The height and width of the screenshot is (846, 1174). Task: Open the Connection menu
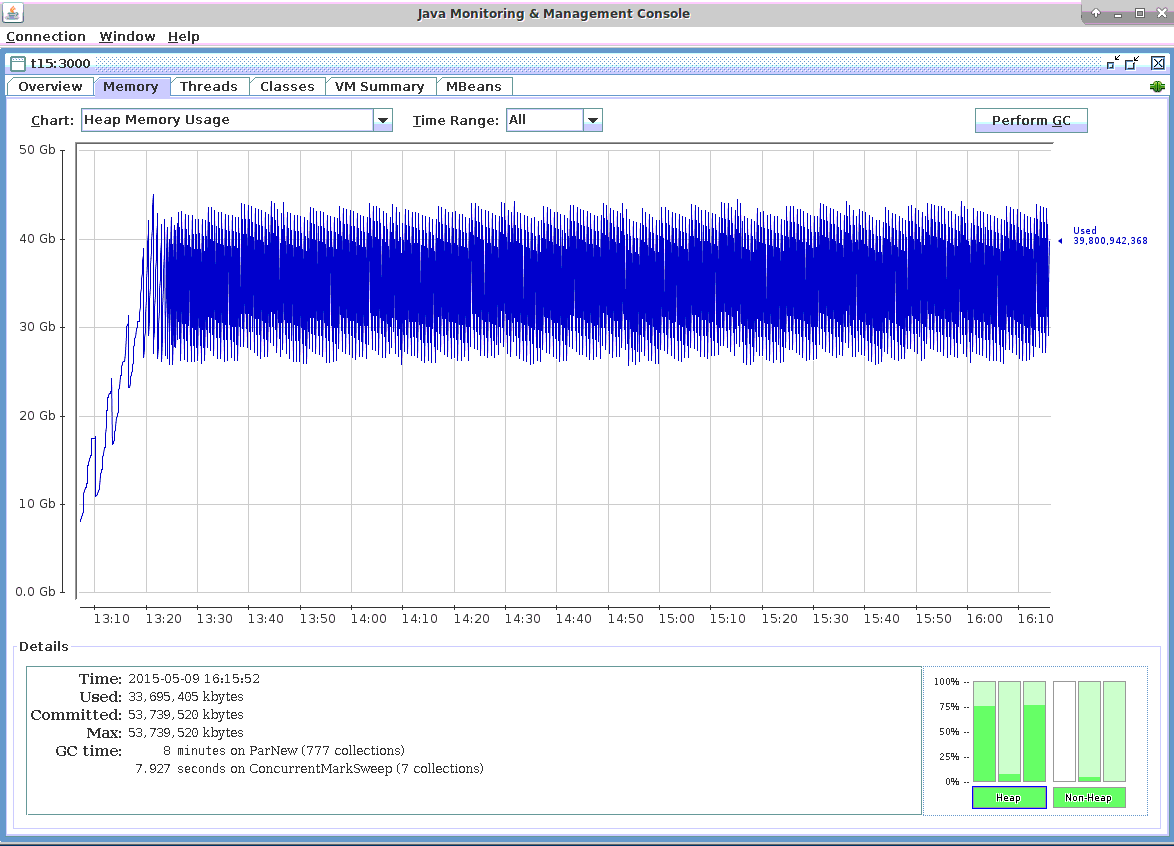tap(46, 36)
